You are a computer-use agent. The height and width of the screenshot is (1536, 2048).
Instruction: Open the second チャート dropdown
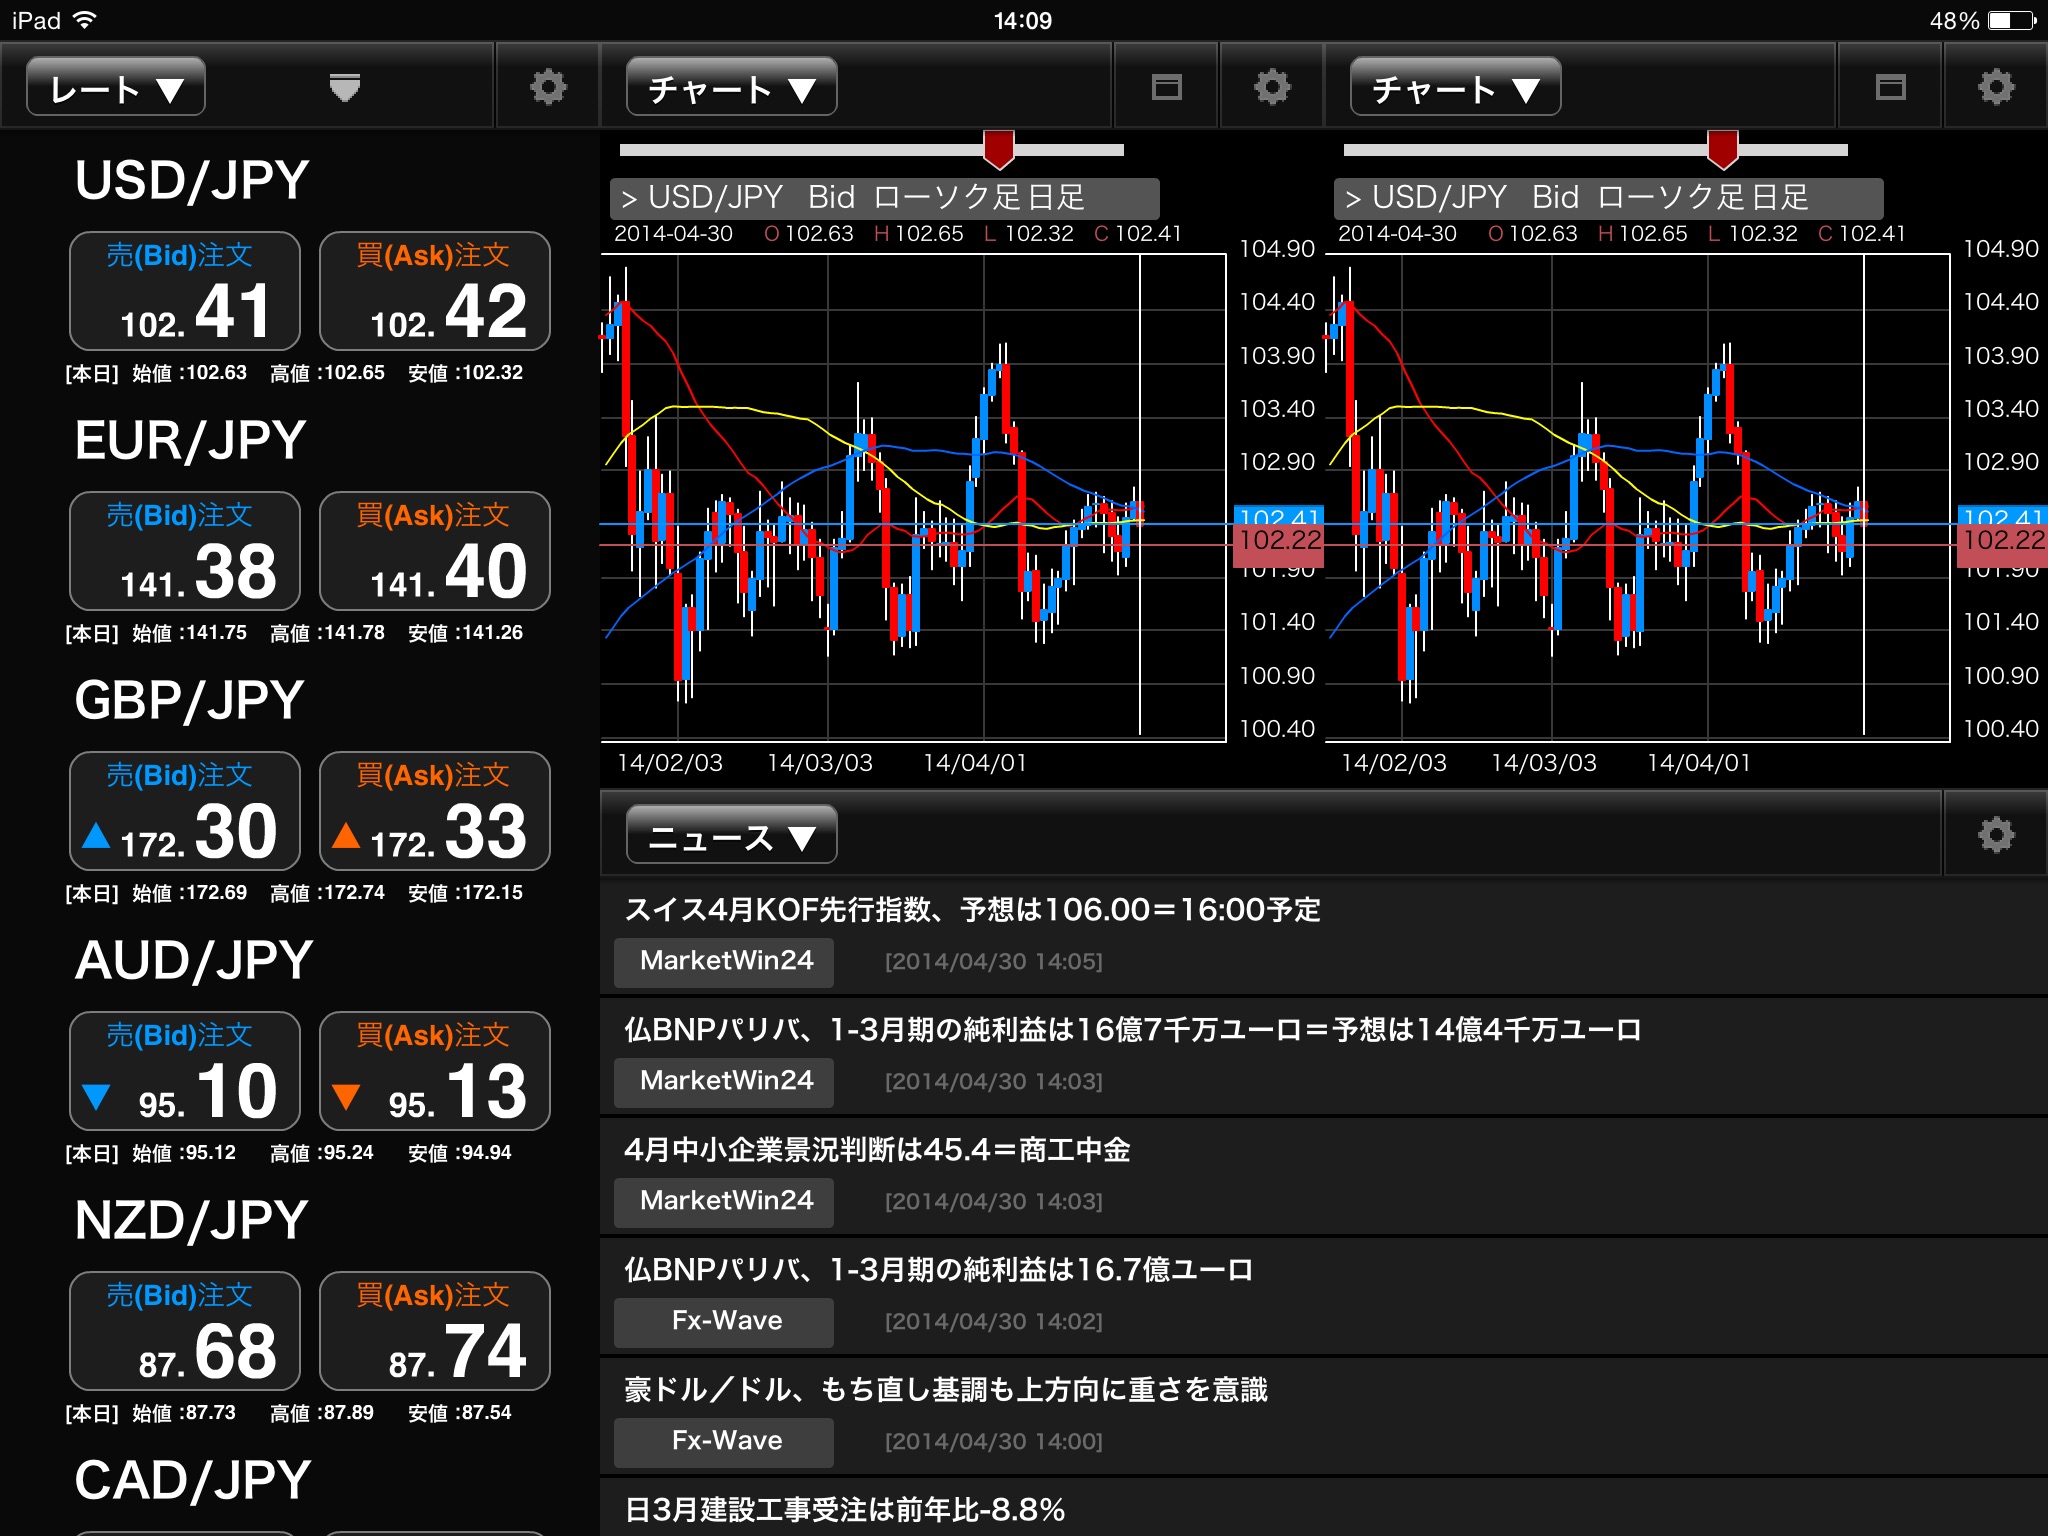pos(1455,88)
